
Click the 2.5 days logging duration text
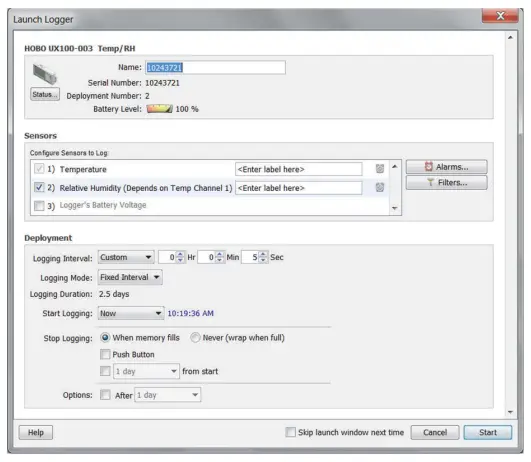(114, 294)
